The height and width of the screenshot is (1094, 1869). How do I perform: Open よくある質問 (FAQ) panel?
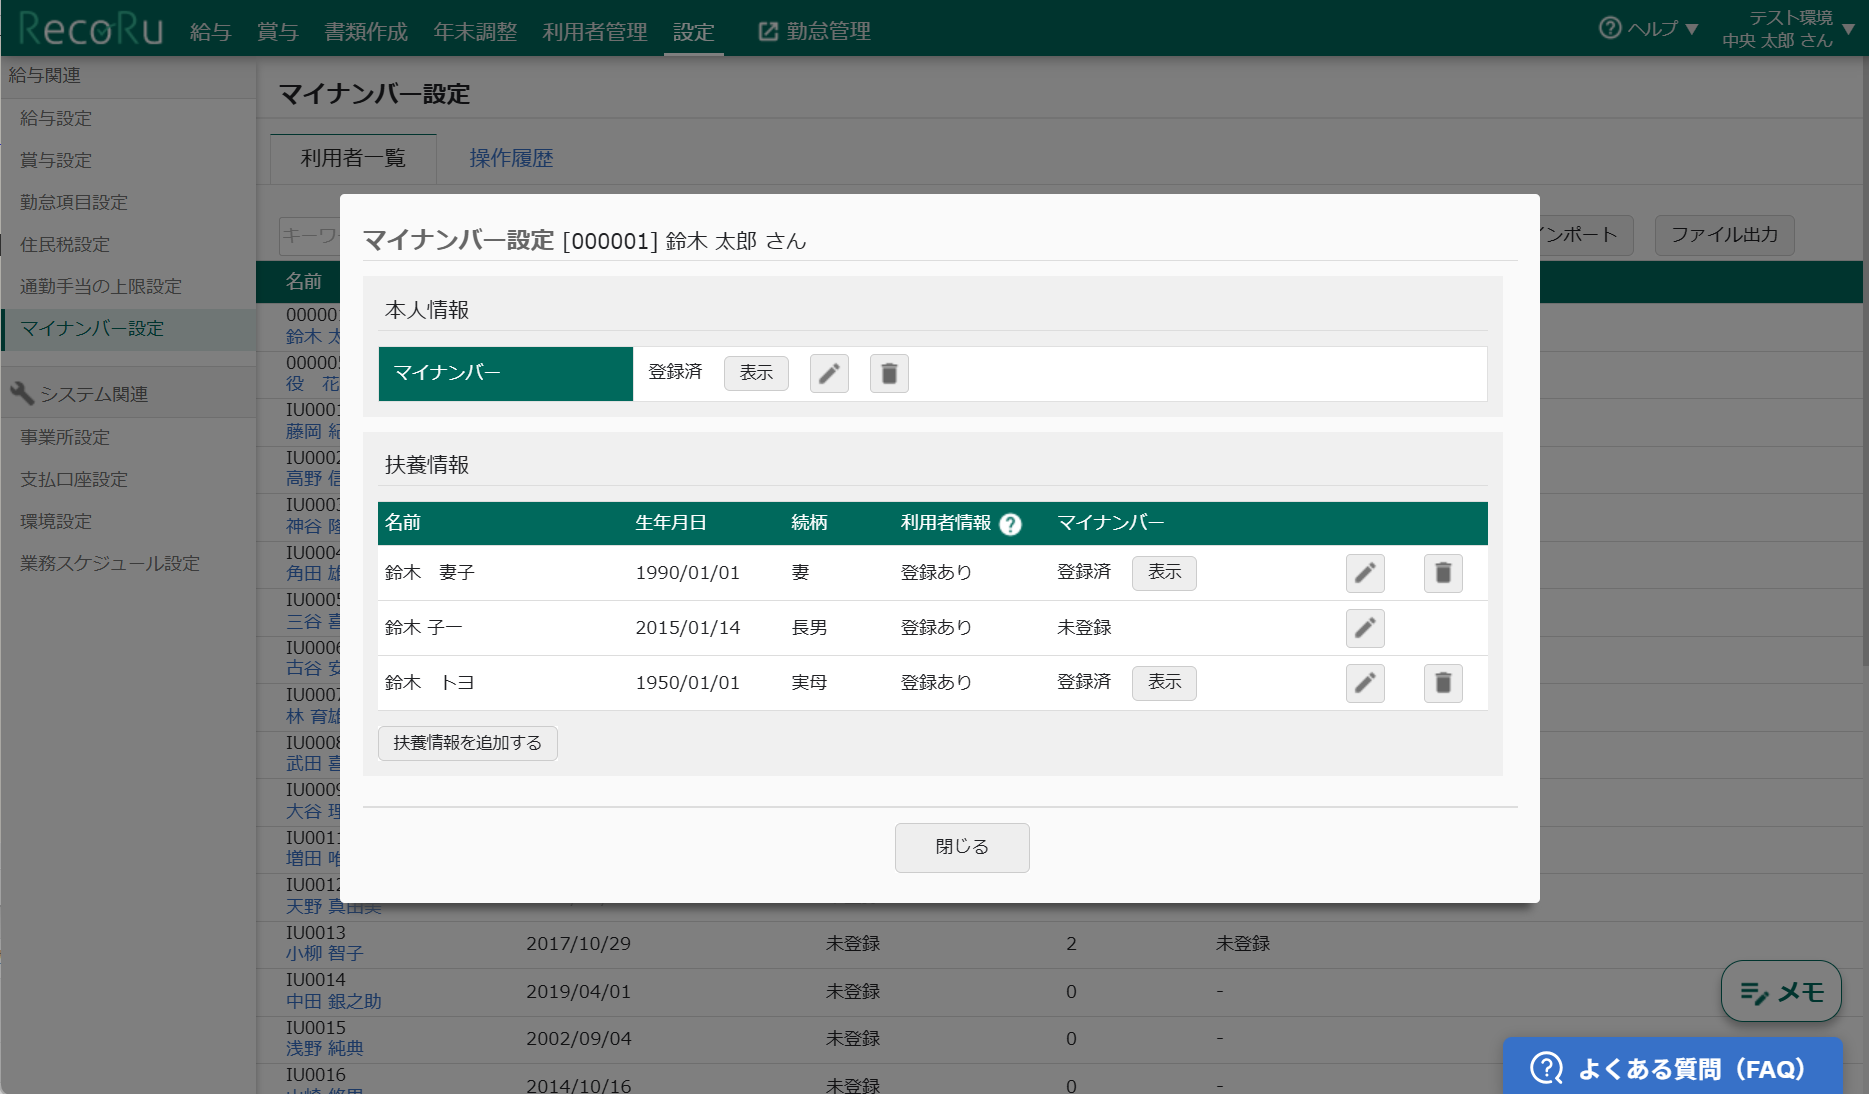pyautogui.click(x=1673, y=1068)
